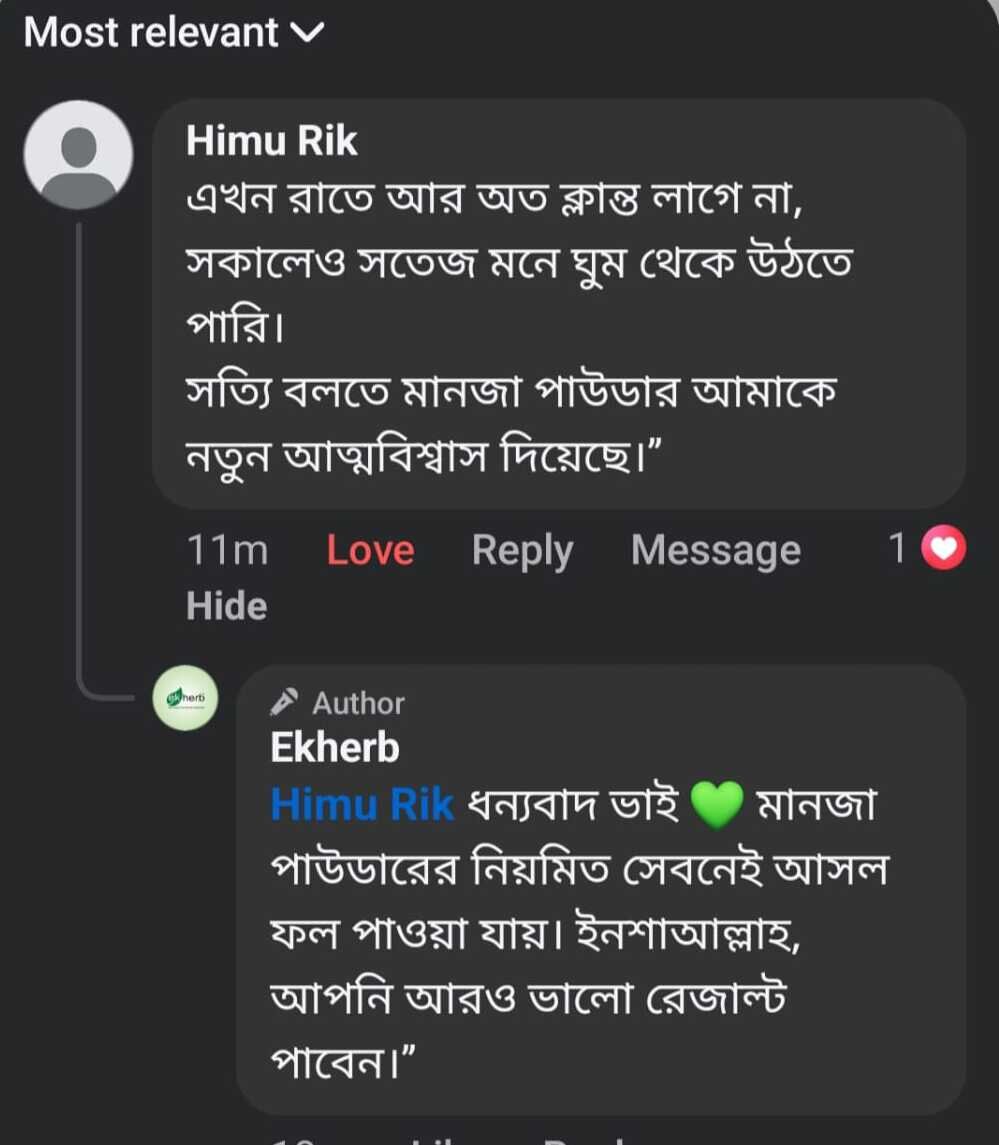Toggle Love reaction on Himu Rik's comment
The width and height of the screenshot is (999, 1145).
[370, 550]
